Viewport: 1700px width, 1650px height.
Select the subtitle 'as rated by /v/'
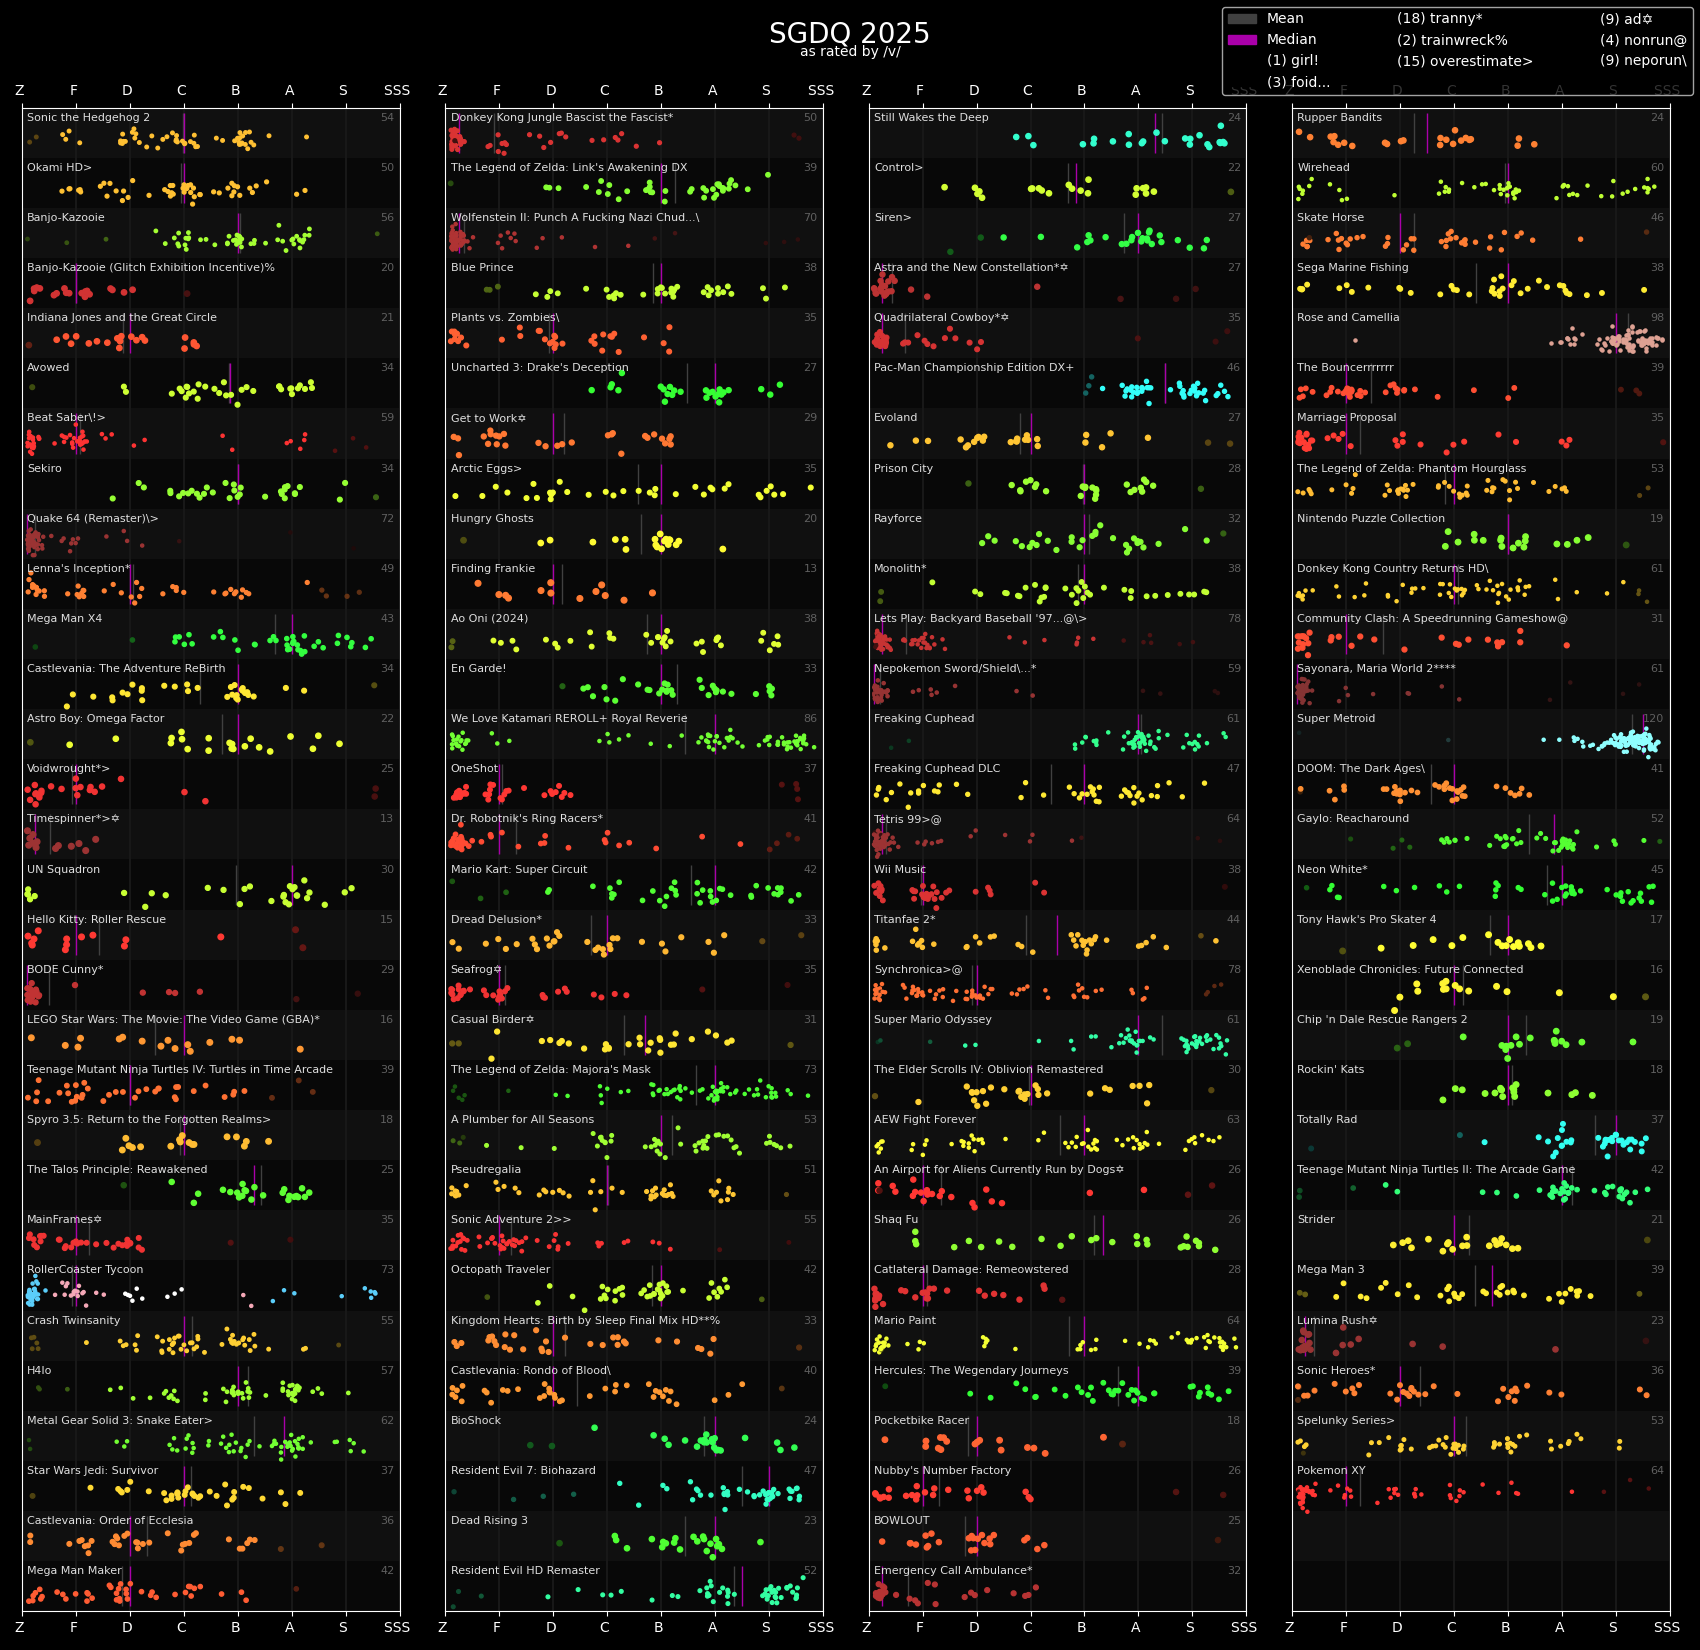(849, 52)
